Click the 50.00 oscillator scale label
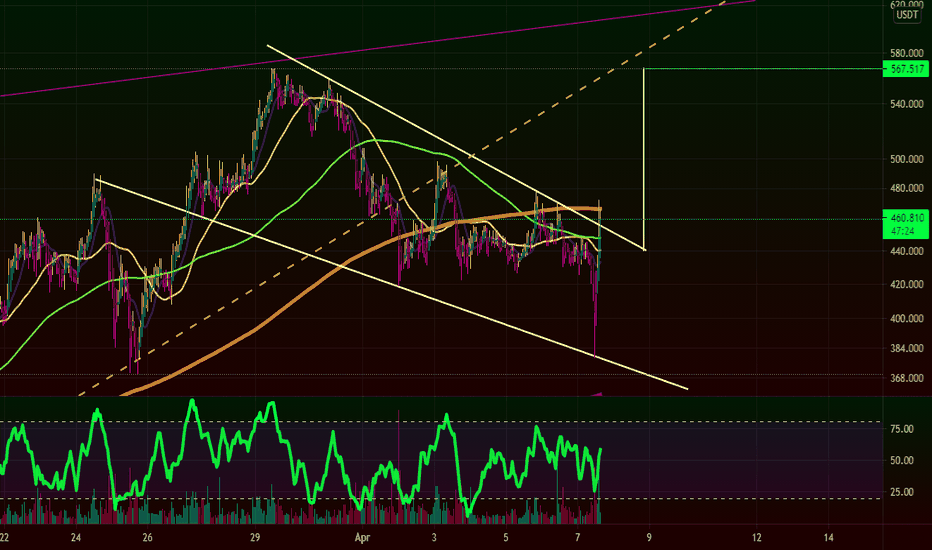932x550 pixels. click(x=902, y=461)
